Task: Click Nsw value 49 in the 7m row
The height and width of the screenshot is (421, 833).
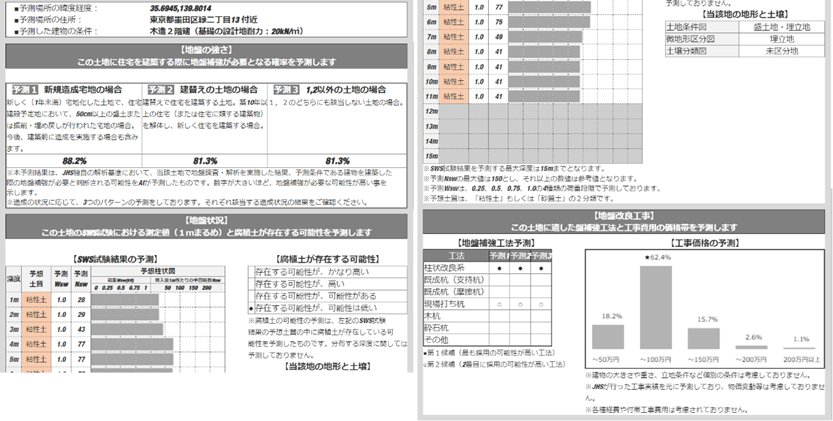Action: point(498,37)
